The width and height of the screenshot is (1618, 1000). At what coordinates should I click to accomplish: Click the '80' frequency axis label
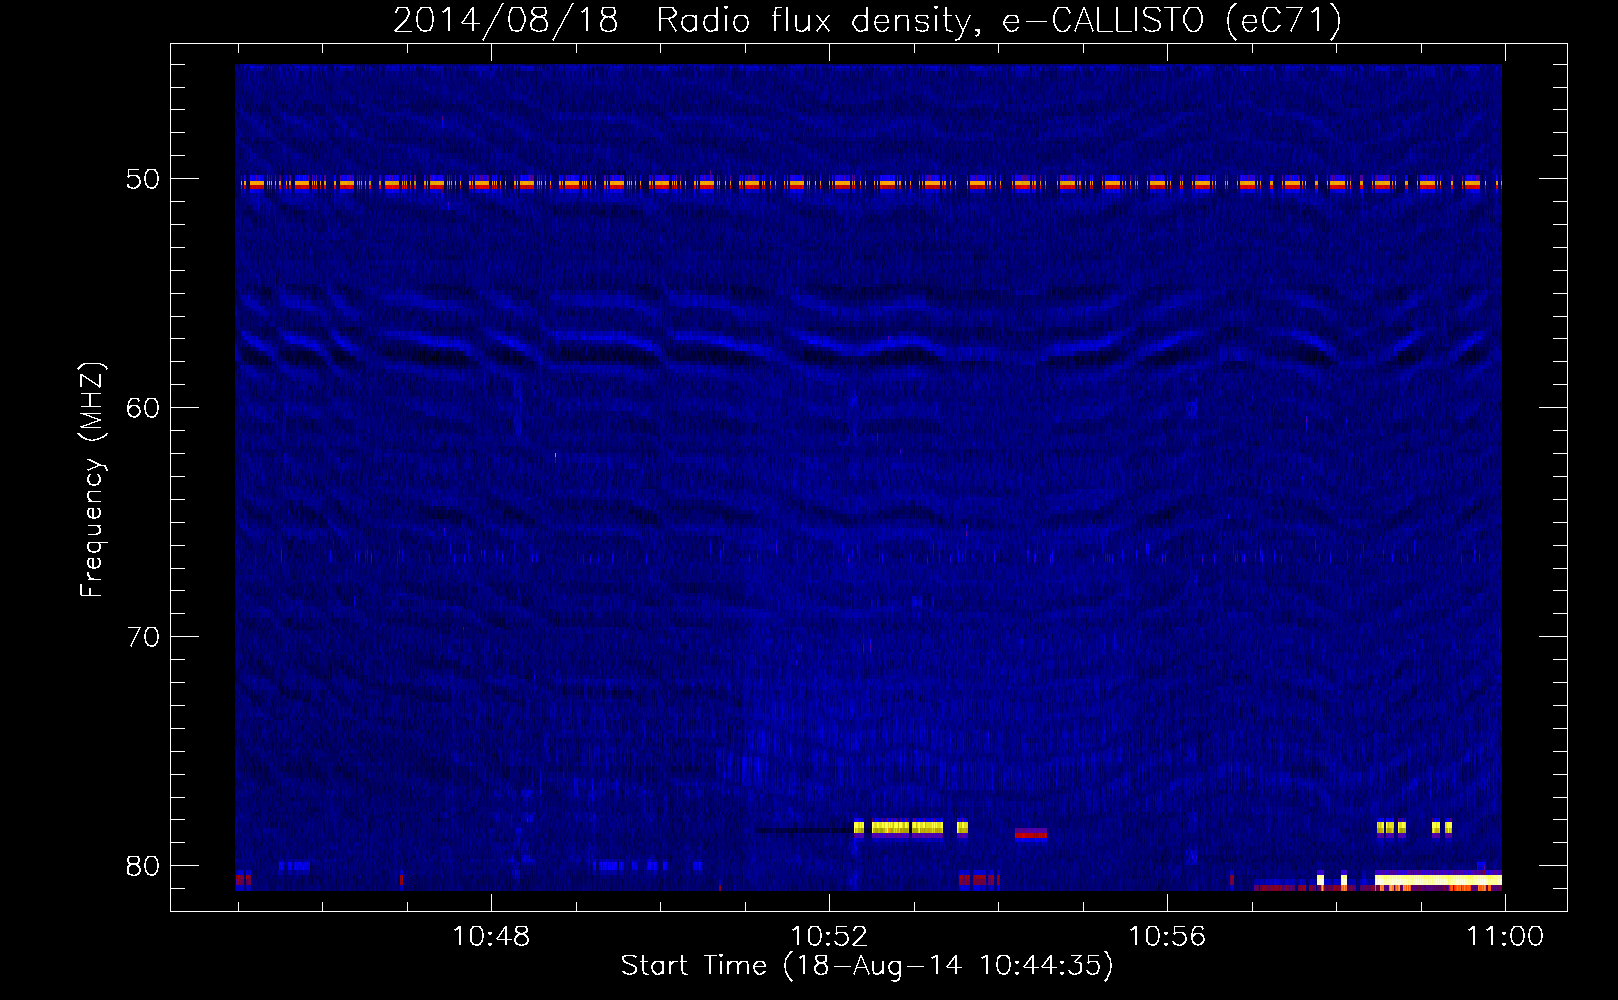[x=142, y=866]
